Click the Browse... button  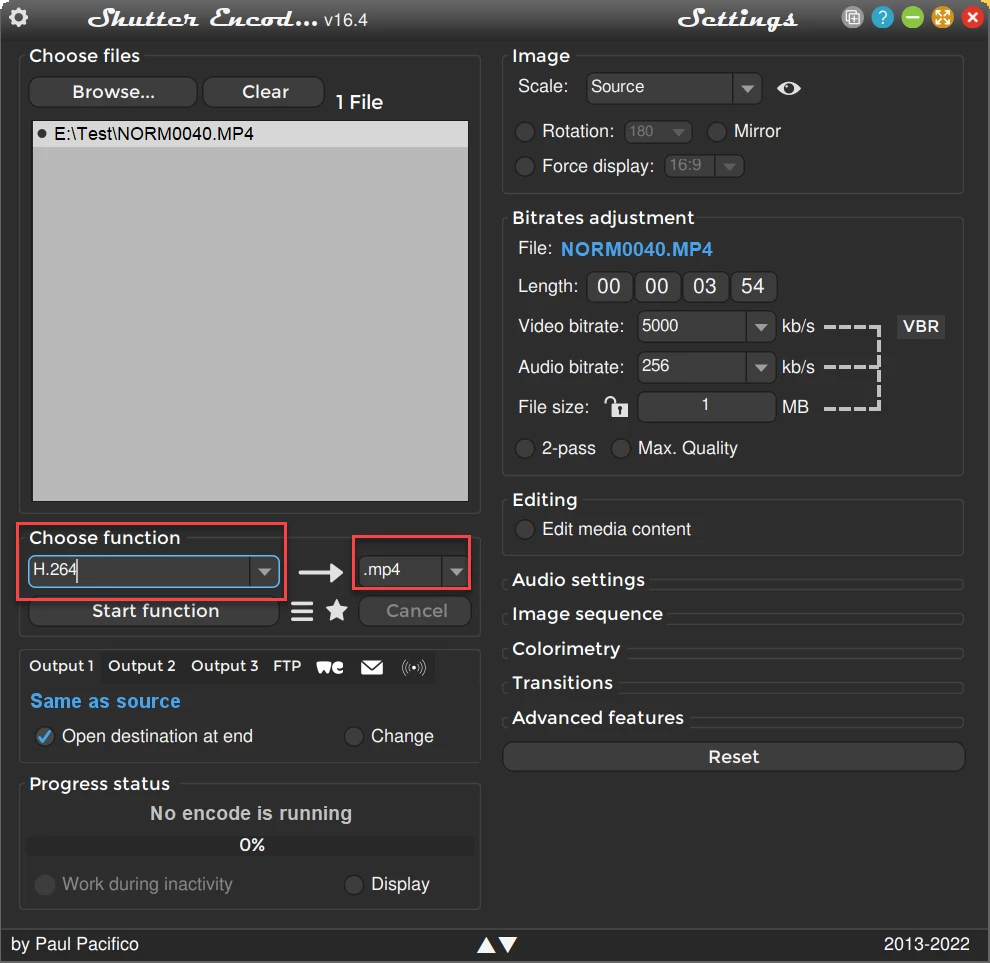click(x=113, y=92)
